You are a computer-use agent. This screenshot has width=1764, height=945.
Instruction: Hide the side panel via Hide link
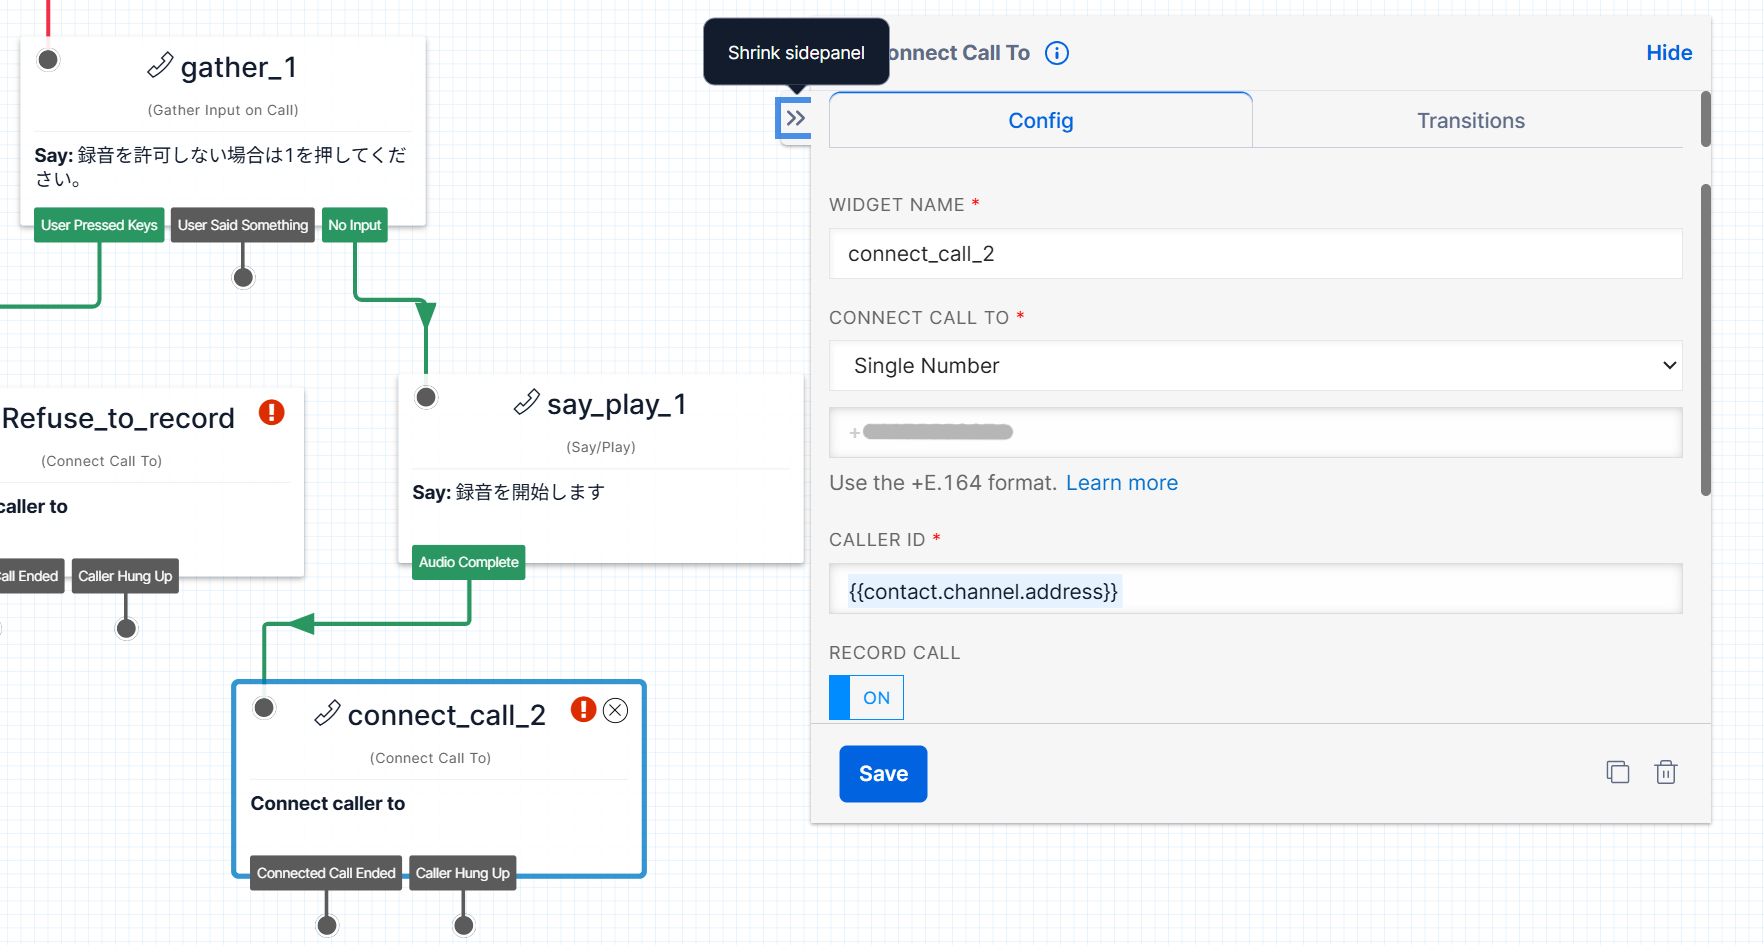(x=1669, y=53)
